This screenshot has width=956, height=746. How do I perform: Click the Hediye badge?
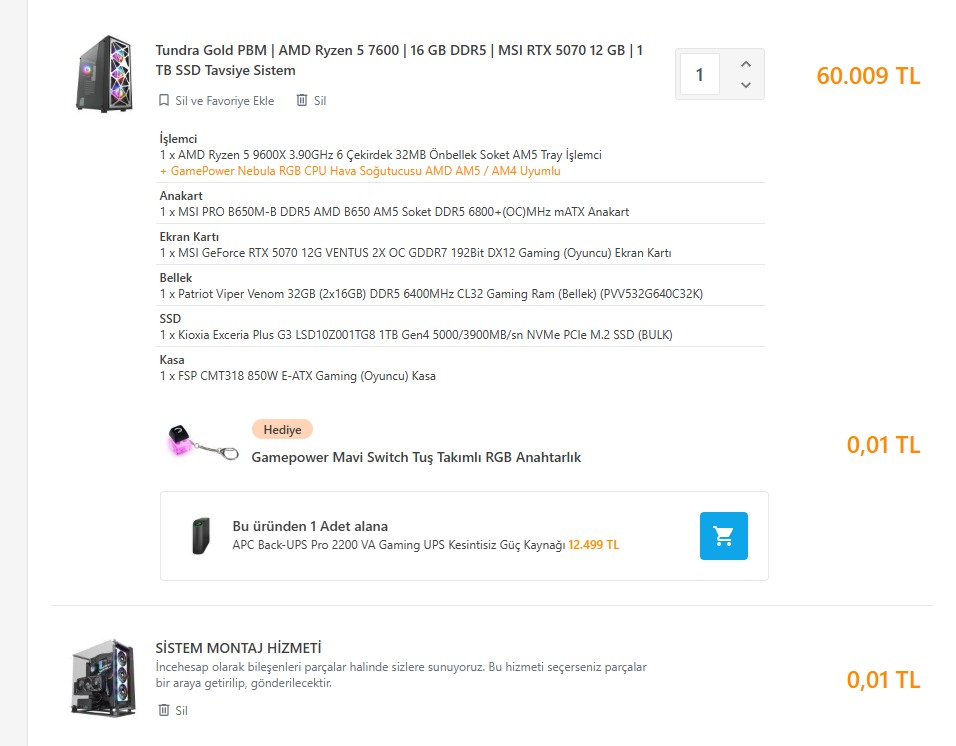[282, 429]
